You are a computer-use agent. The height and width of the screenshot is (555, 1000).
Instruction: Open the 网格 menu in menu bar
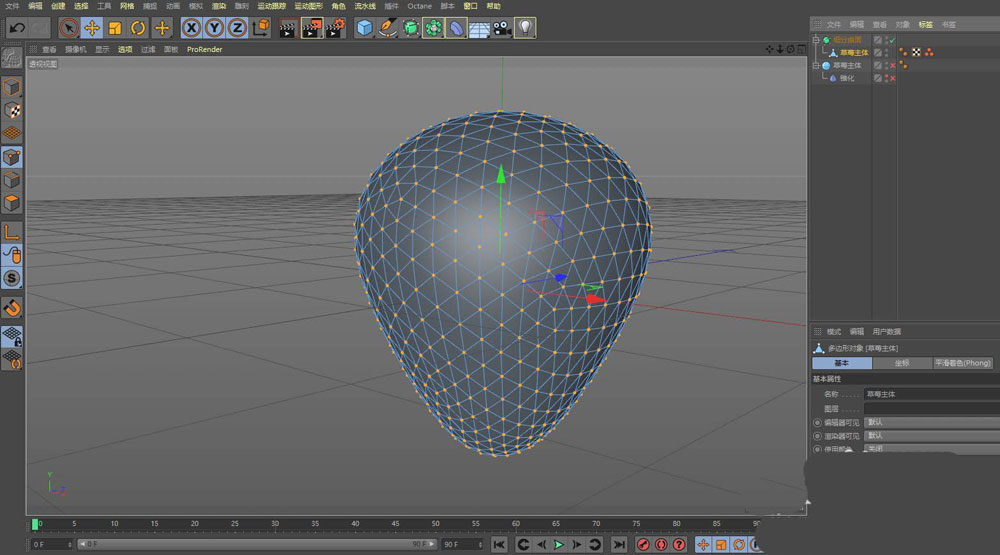click(x=127, y=6)
